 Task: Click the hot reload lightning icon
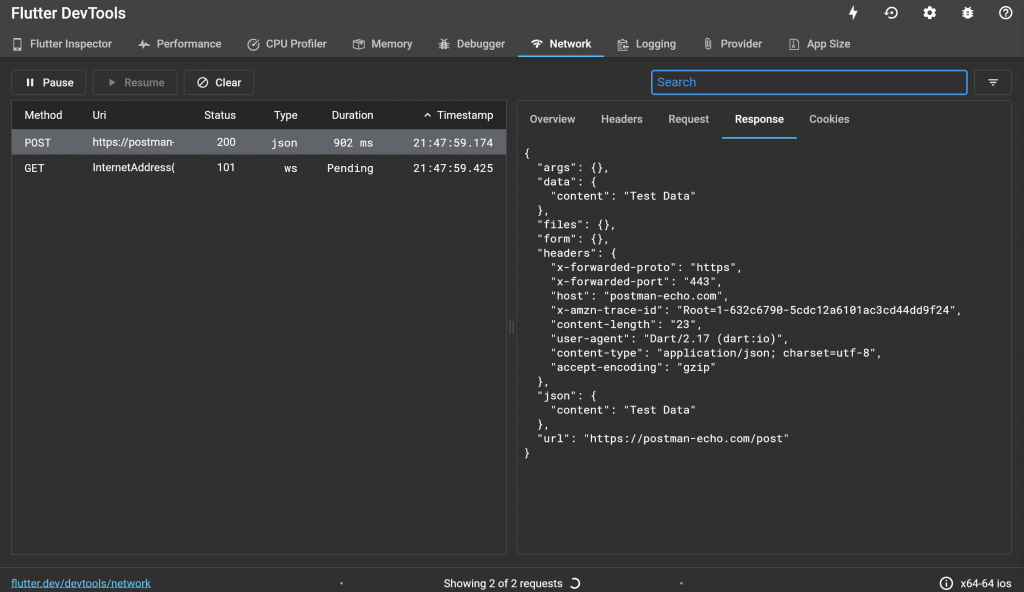coord(853,13)
